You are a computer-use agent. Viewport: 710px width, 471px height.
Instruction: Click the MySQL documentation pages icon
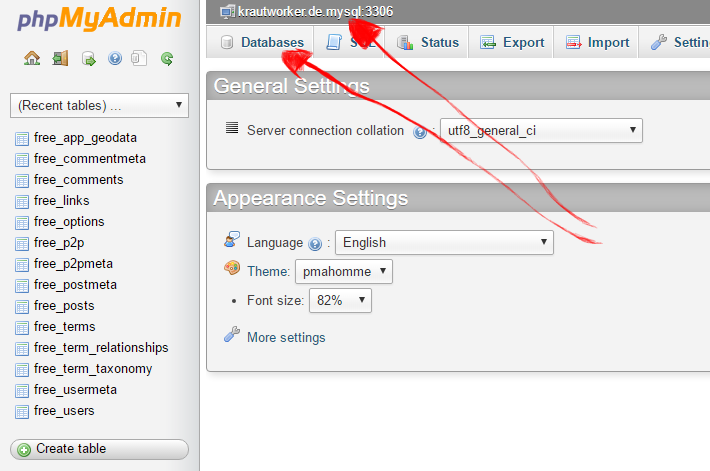click(139, 58)
